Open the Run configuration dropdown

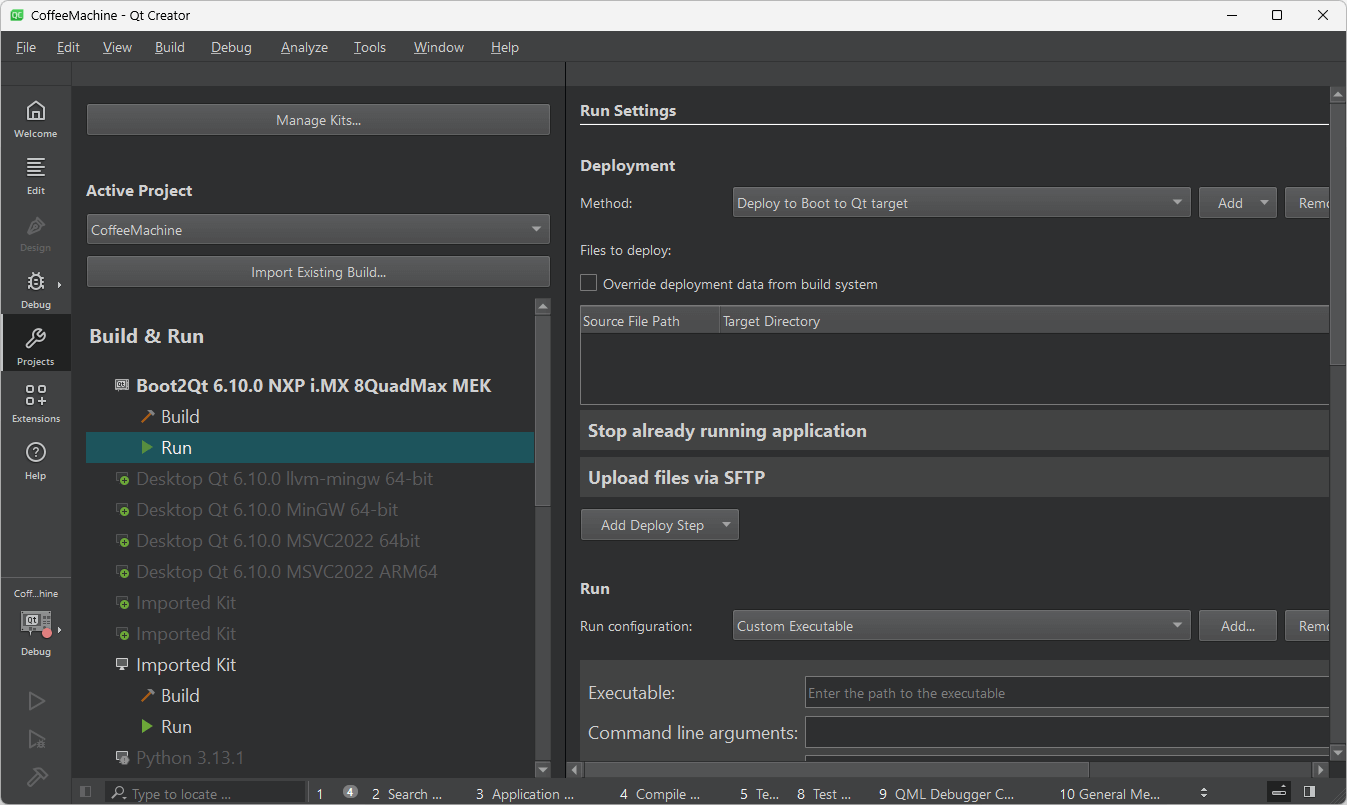click(961, 625)
